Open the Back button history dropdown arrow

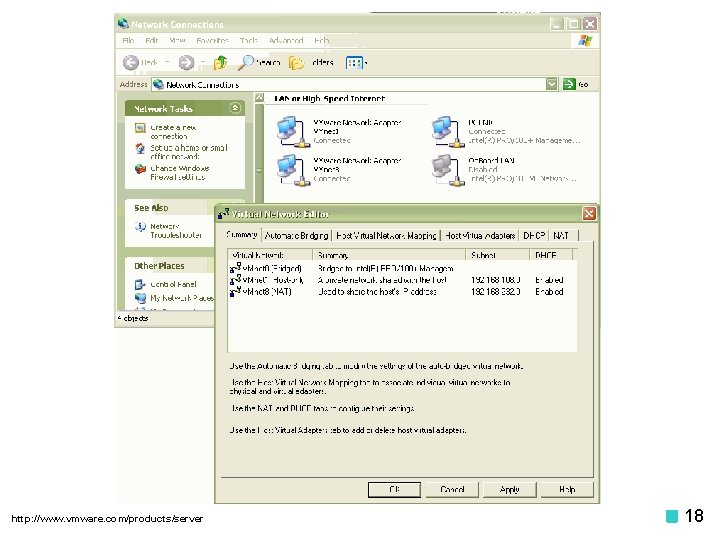(167, 62)
